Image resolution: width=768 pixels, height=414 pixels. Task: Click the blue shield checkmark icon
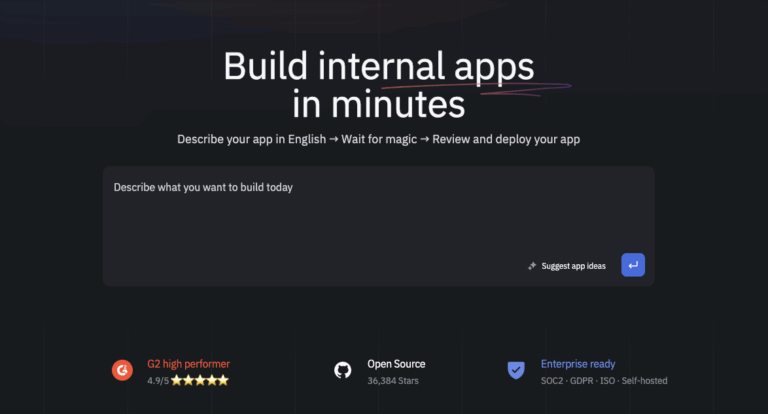point(516,370)
